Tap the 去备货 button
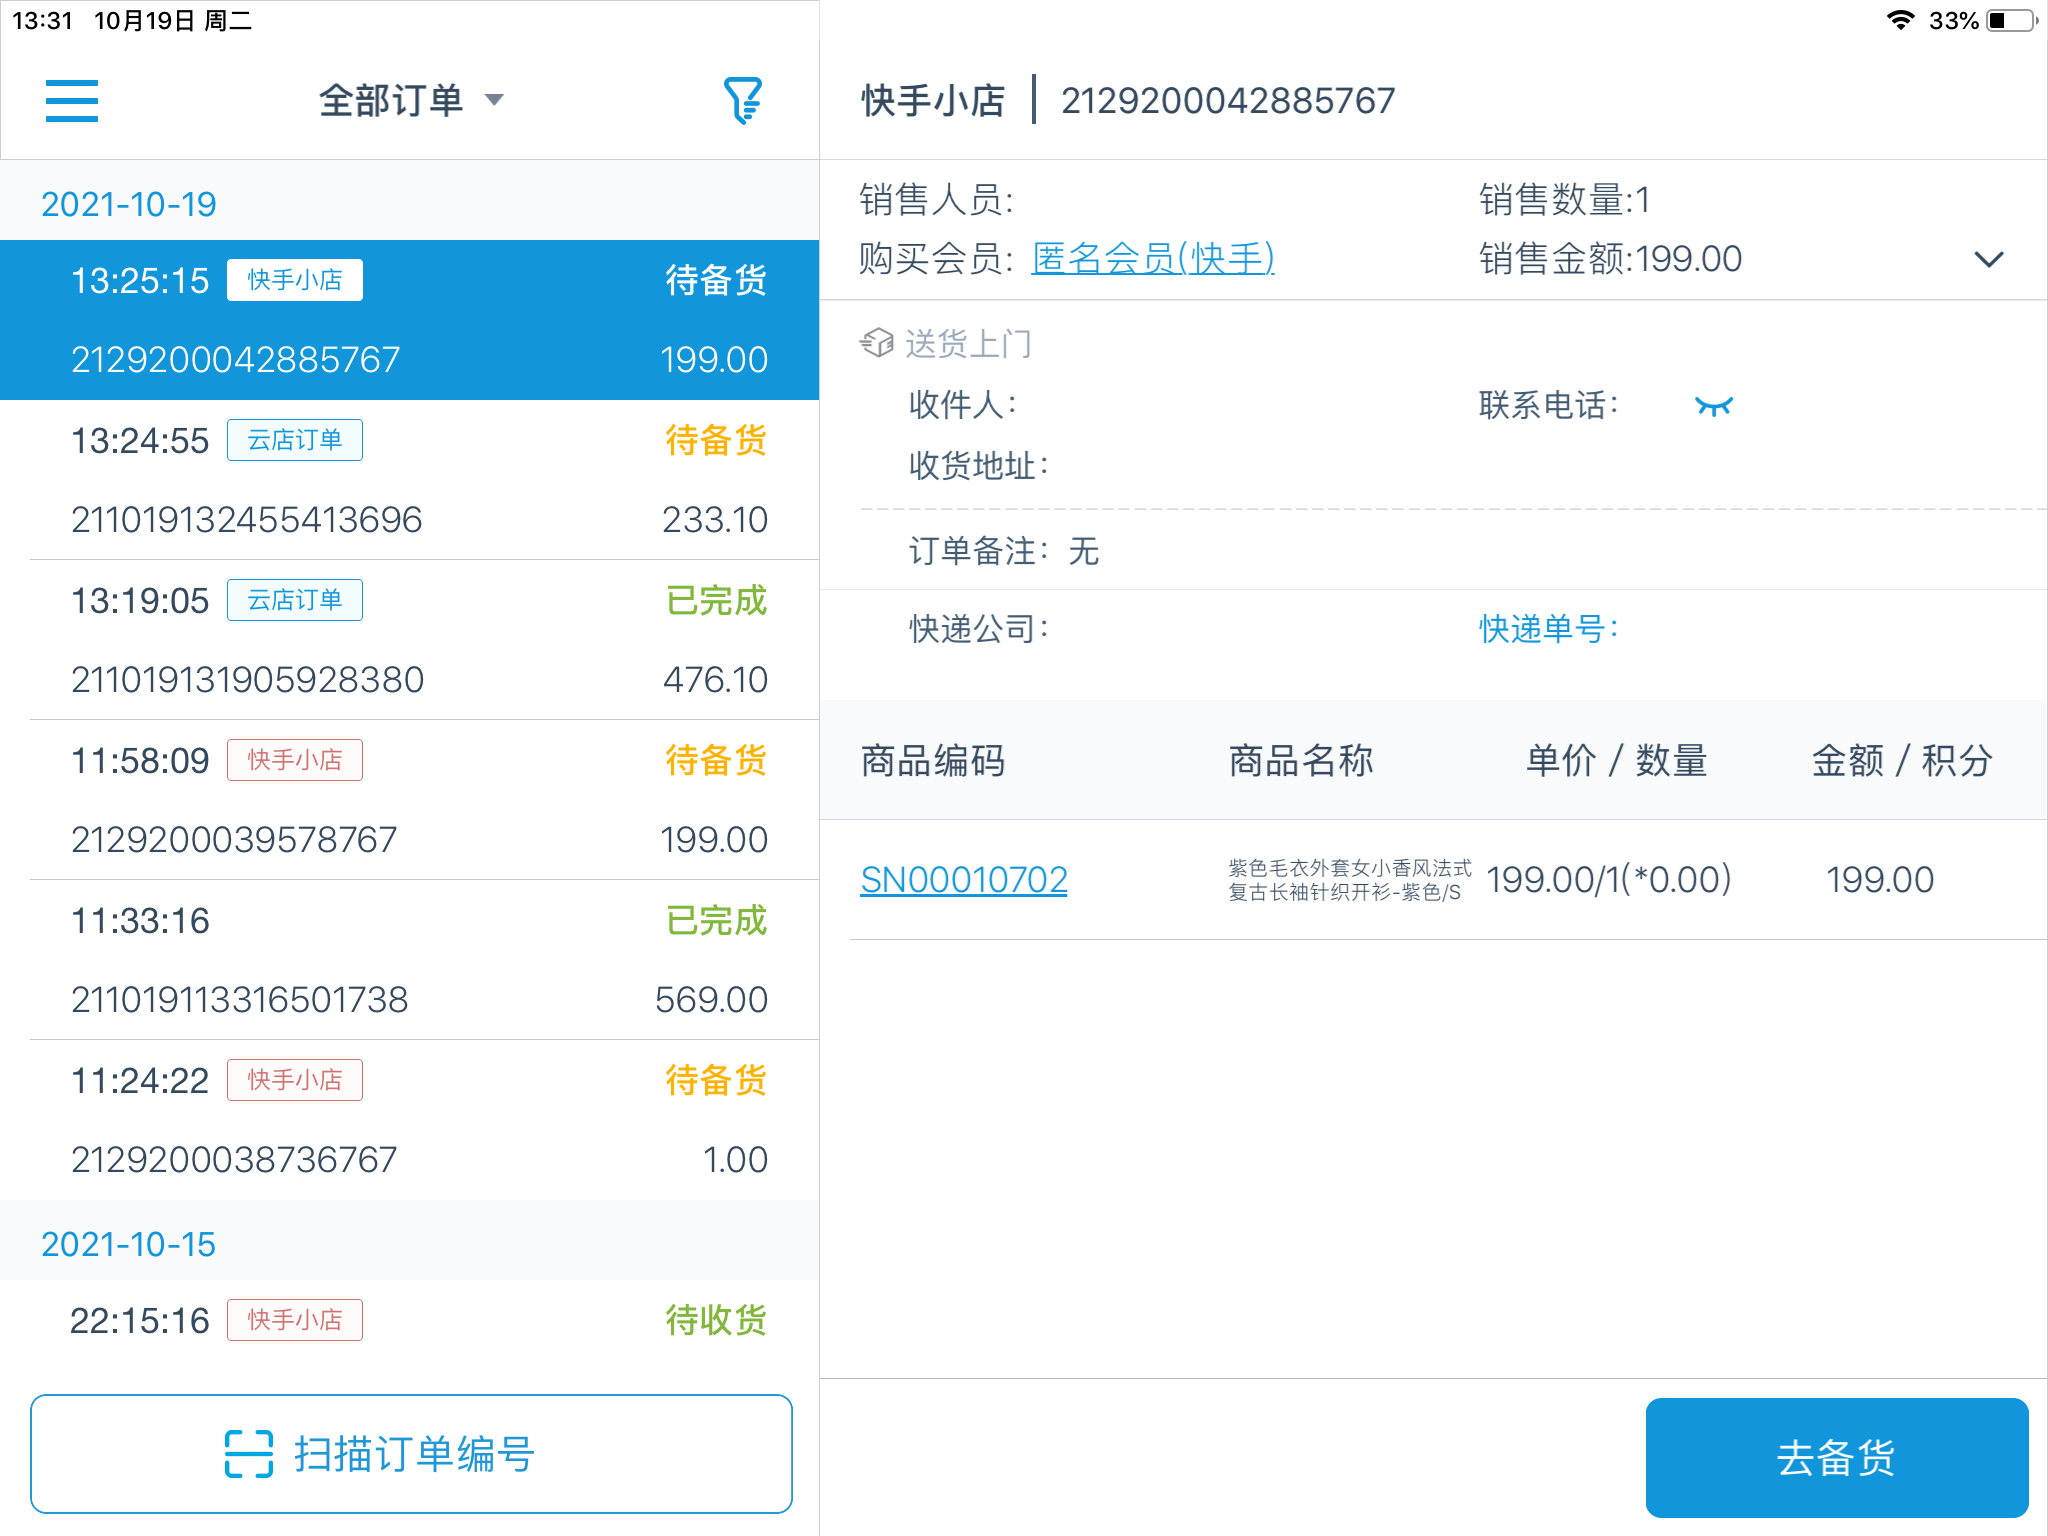 point(1837,1457)
